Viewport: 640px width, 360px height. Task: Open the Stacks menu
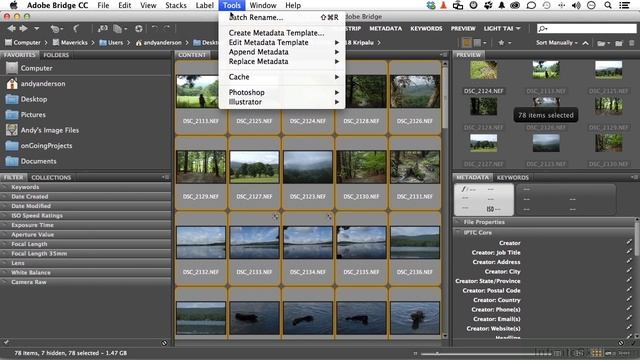tap(176, 5)
